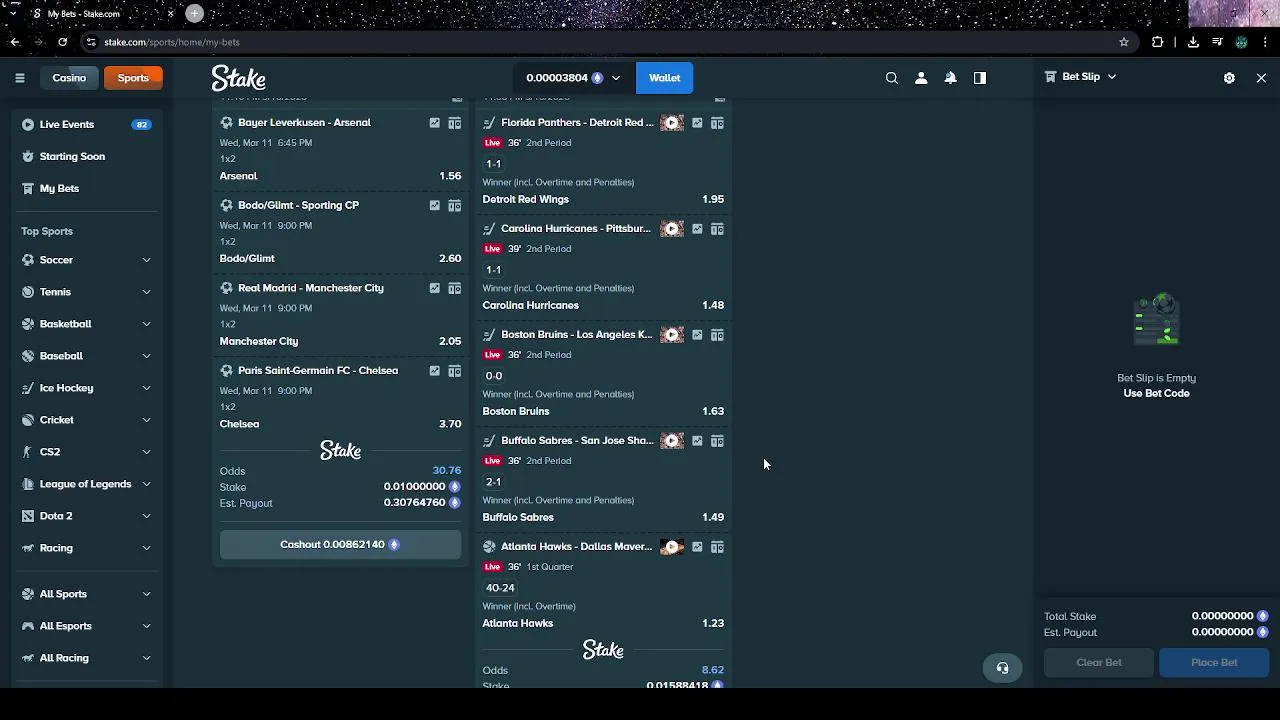Click Use Bet Code link

click(1156, 393)
